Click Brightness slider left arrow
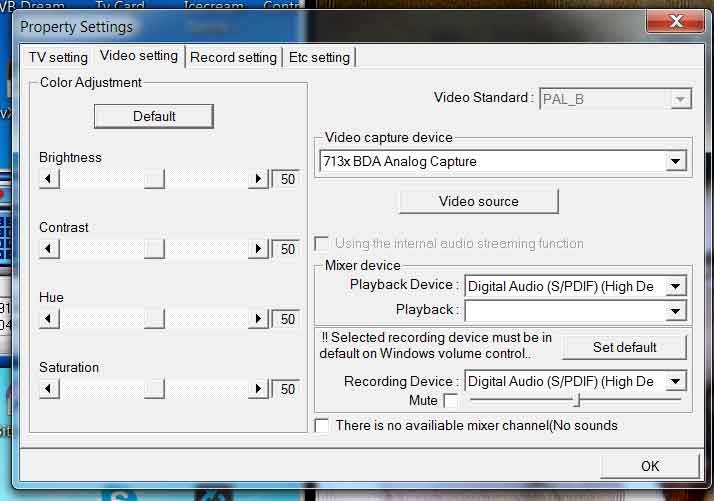The image size is (714, 501). tap(49, 179)
